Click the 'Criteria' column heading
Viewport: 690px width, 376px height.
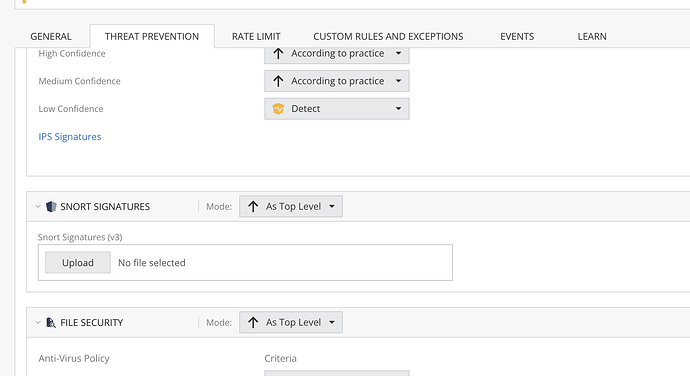[x=280, y=358]
